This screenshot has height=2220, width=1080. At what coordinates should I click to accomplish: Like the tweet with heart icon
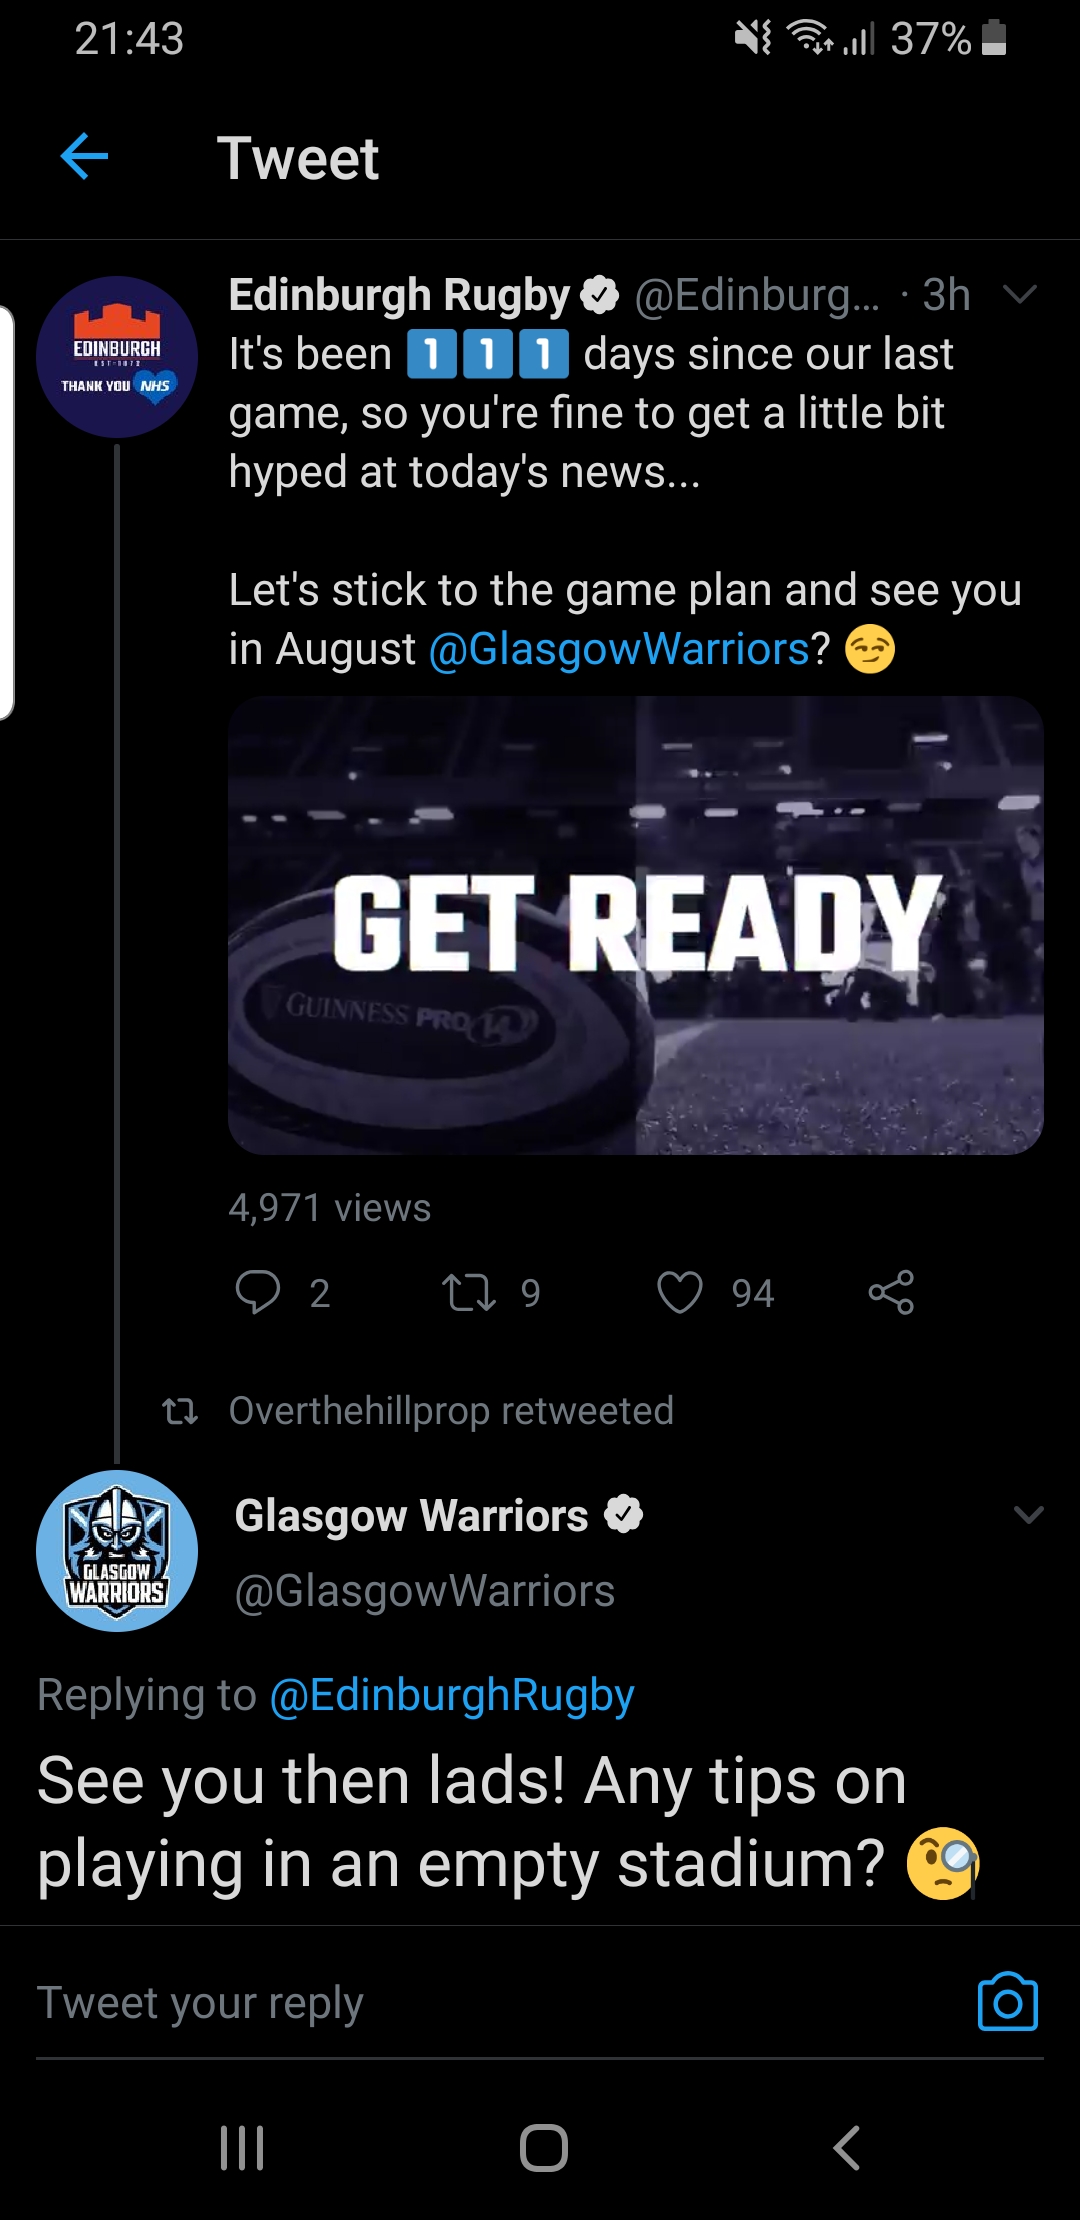(x=680, y=1292)
